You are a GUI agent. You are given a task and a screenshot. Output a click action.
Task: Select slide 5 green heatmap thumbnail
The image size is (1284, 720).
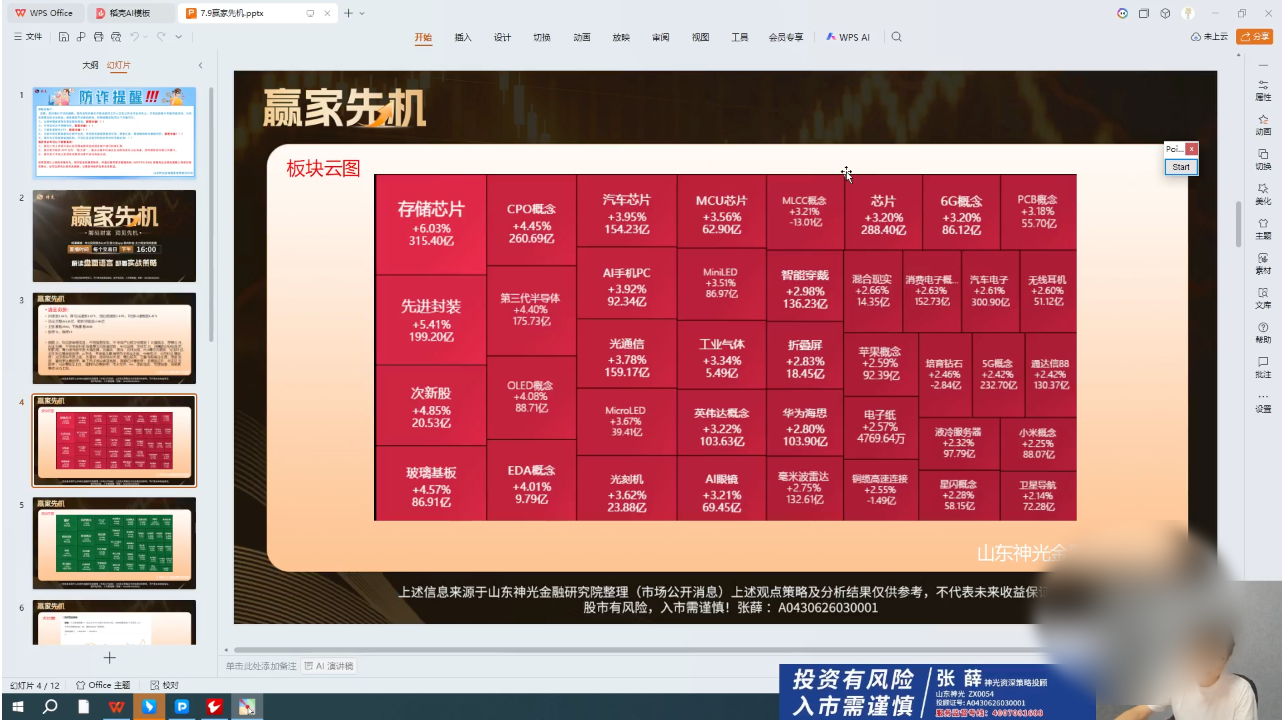(115, 543)
